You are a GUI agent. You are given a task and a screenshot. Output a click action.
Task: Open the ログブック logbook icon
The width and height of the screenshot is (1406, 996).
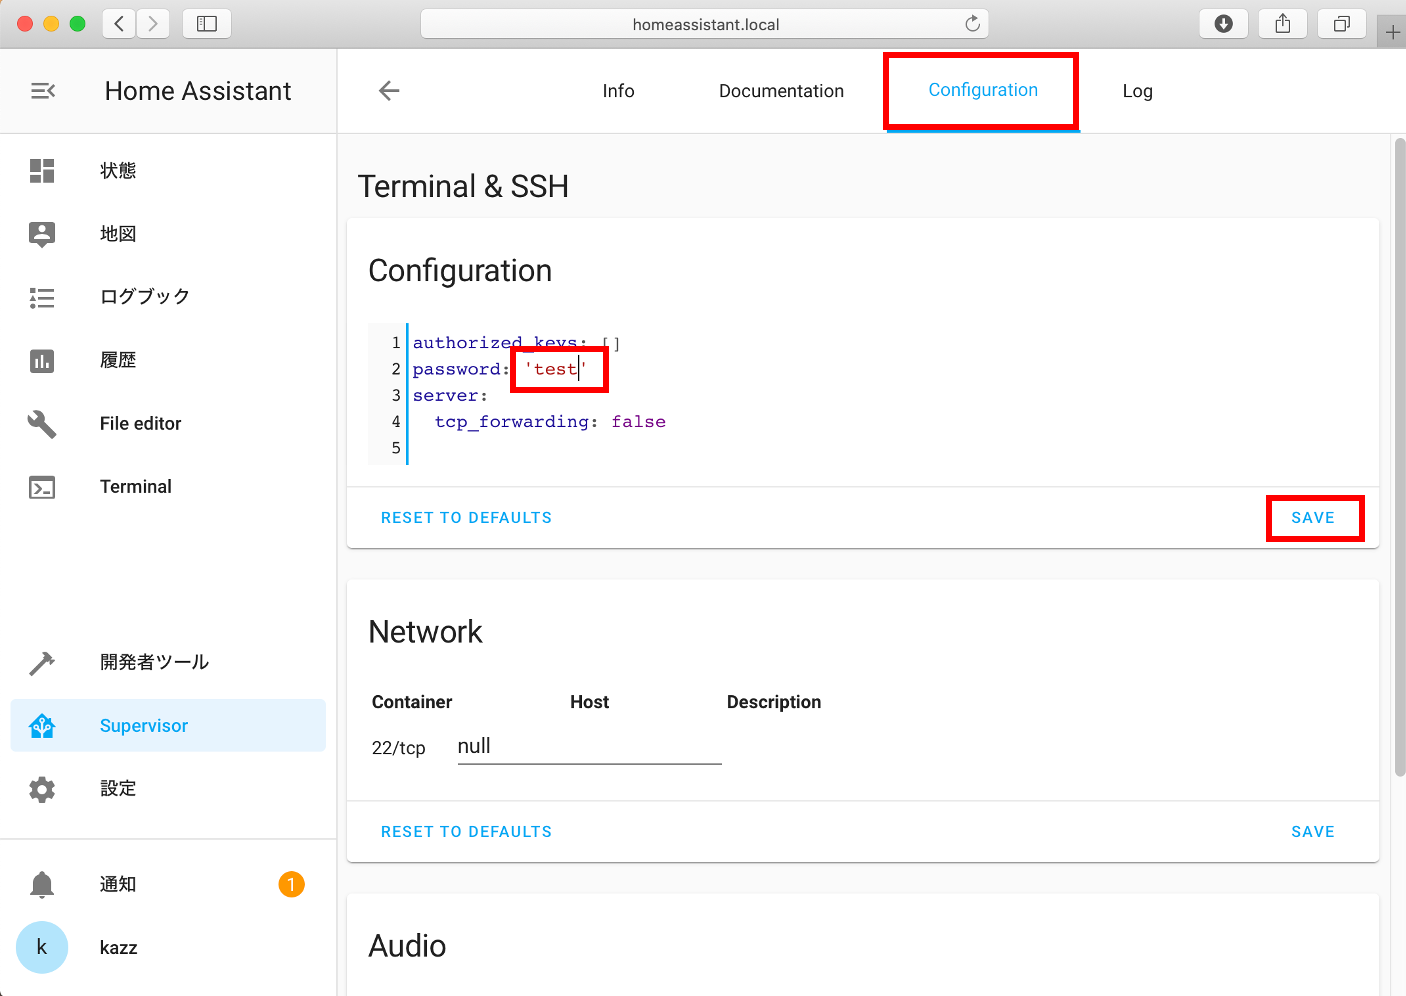[42, 297]
